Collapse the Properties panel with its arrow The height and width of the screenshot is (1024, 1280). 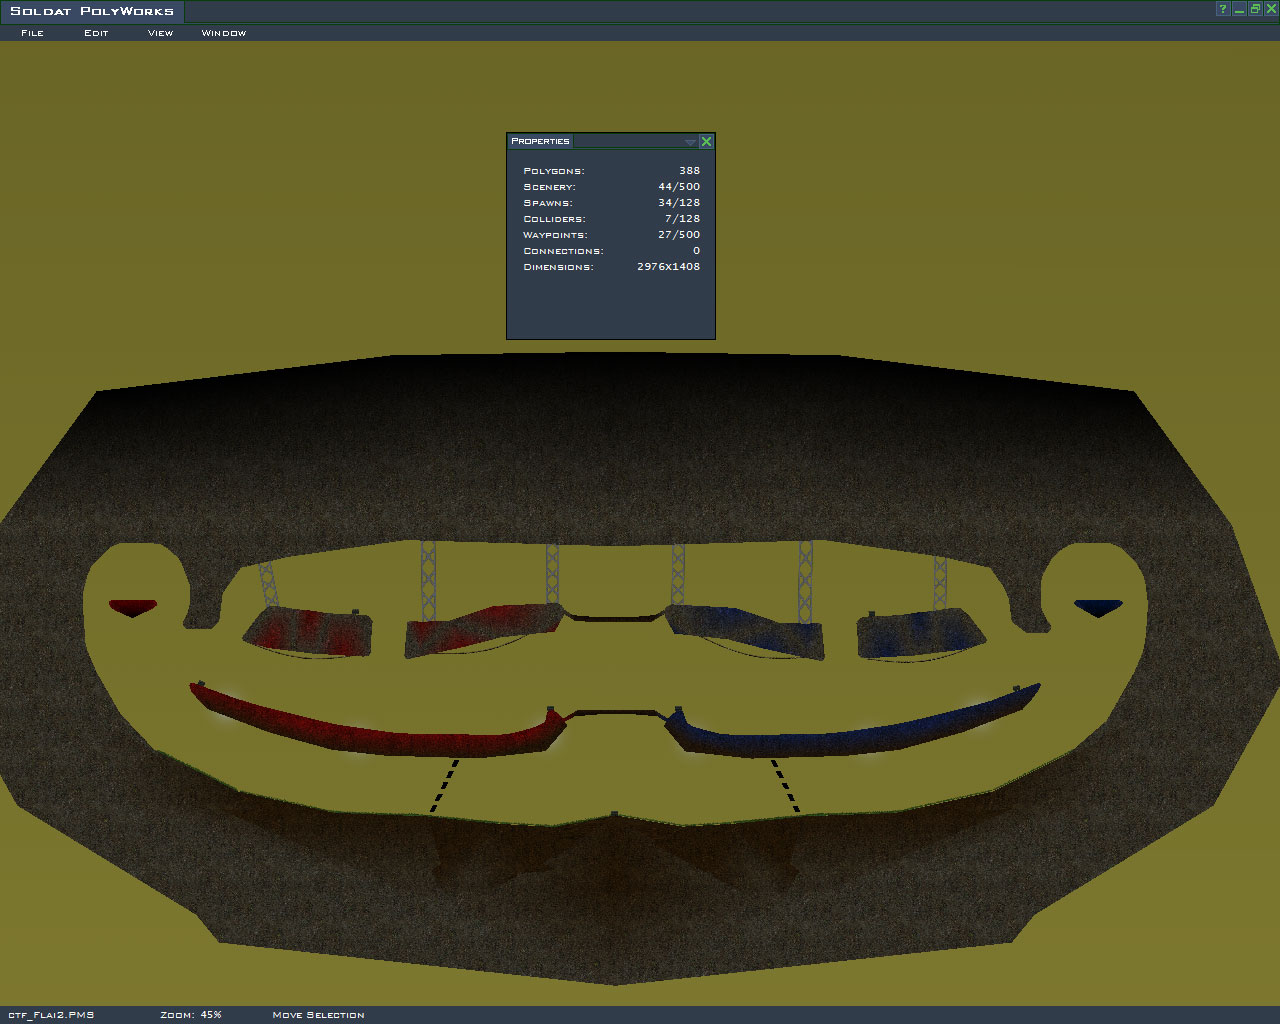[690, 142]
